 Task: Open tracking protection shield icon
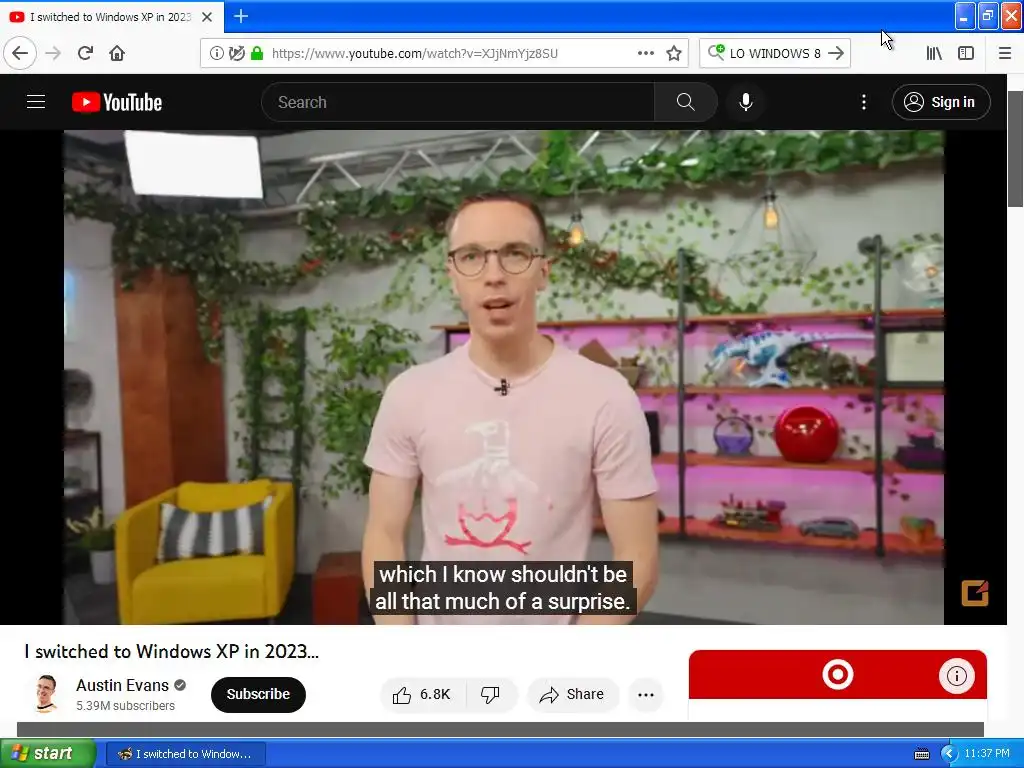coord(236,53)
